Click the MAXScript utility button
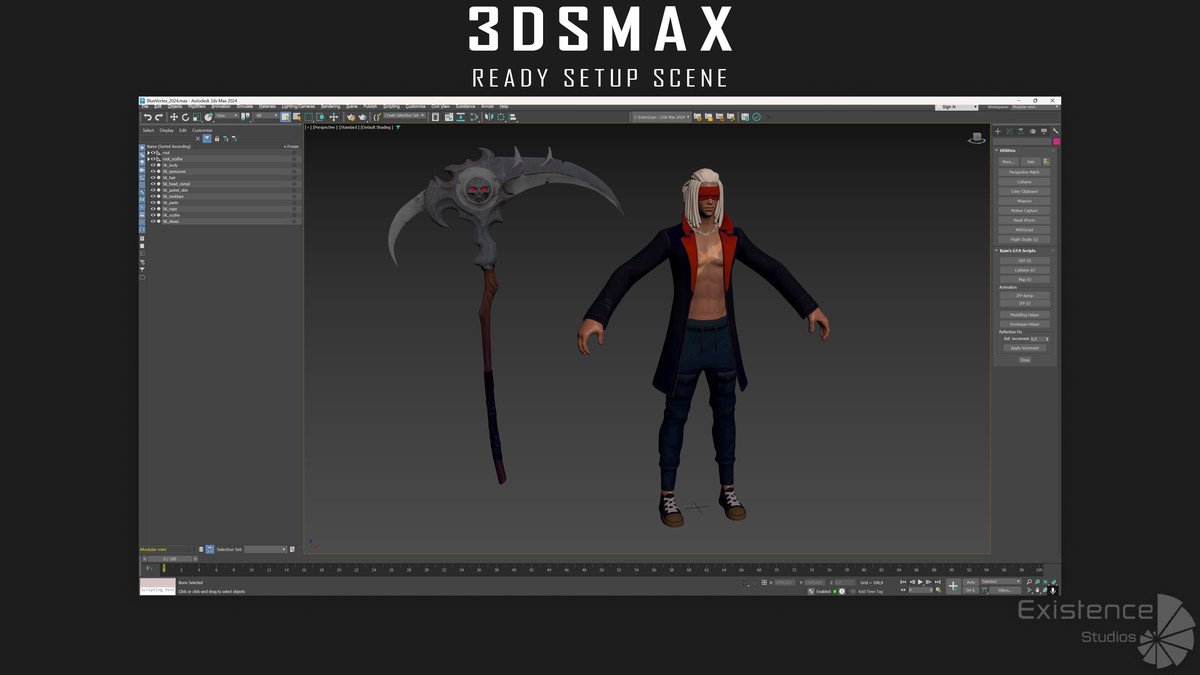 tap(1024, 230)
